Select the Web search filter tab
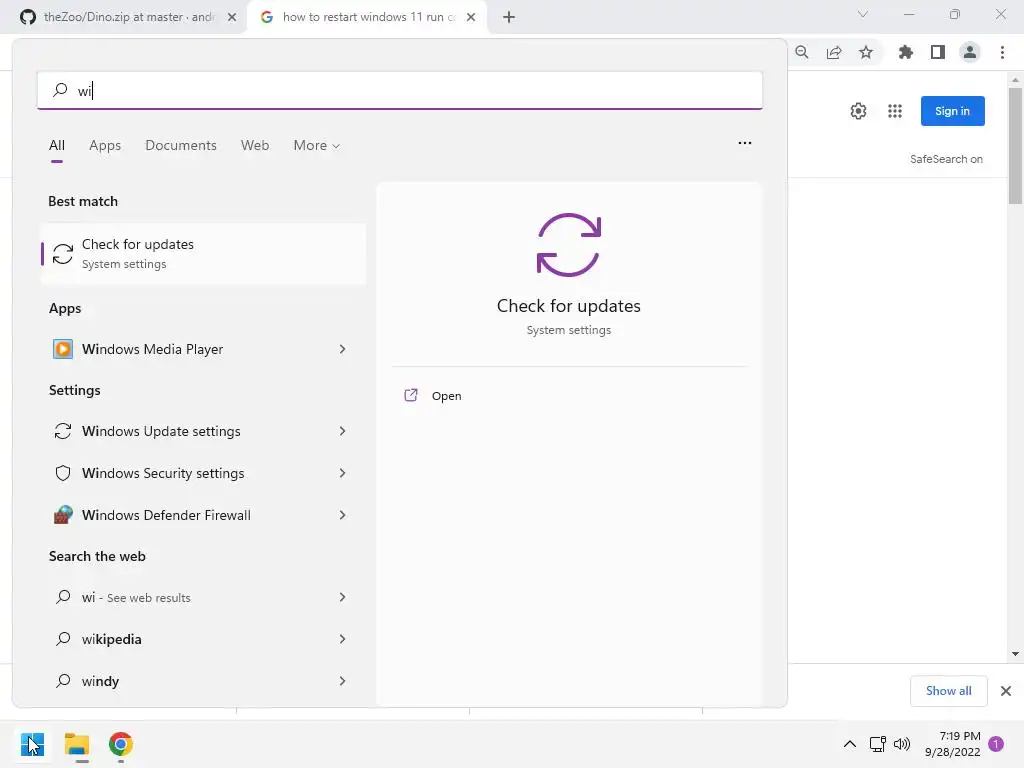Image resolution: width=1024 pixels, height=768 pixels. click(x=255, y=145)
